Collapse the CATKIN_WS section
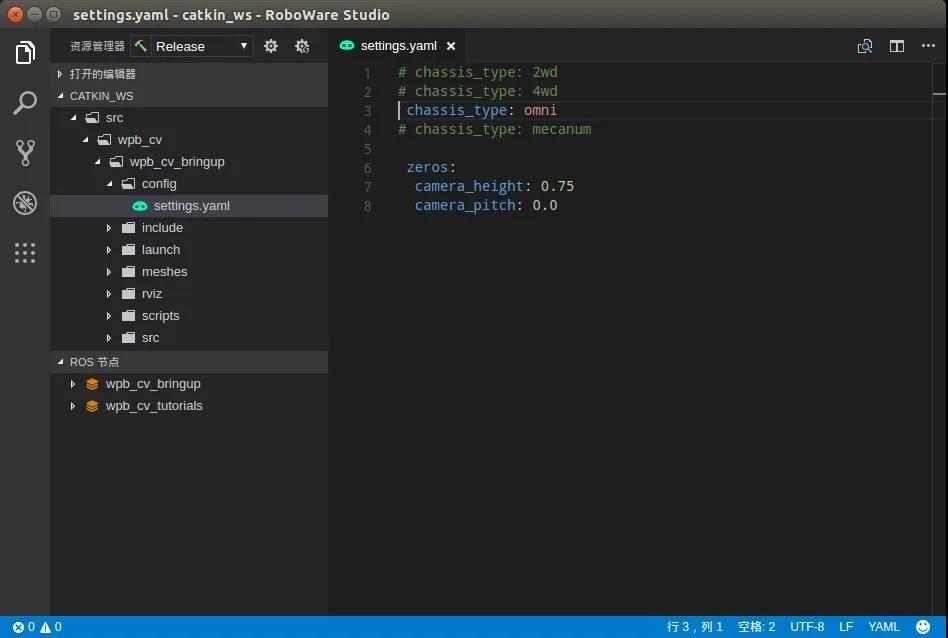Viewport: 948px width, 638px height. coord(60,96)
